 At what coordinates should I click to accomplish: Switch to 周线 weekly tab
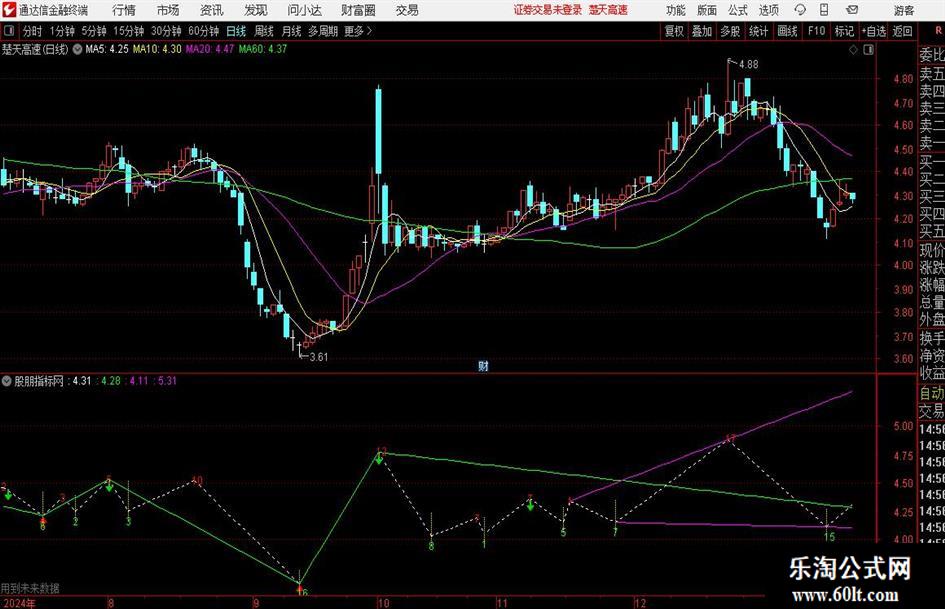[264, 31]
